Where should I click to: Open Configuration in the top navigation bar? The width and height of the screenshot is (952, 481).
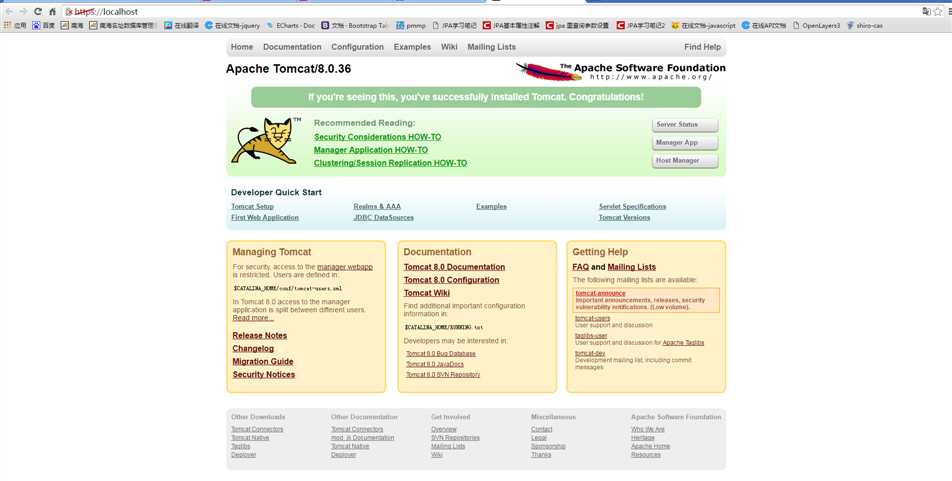pos(358,47)
